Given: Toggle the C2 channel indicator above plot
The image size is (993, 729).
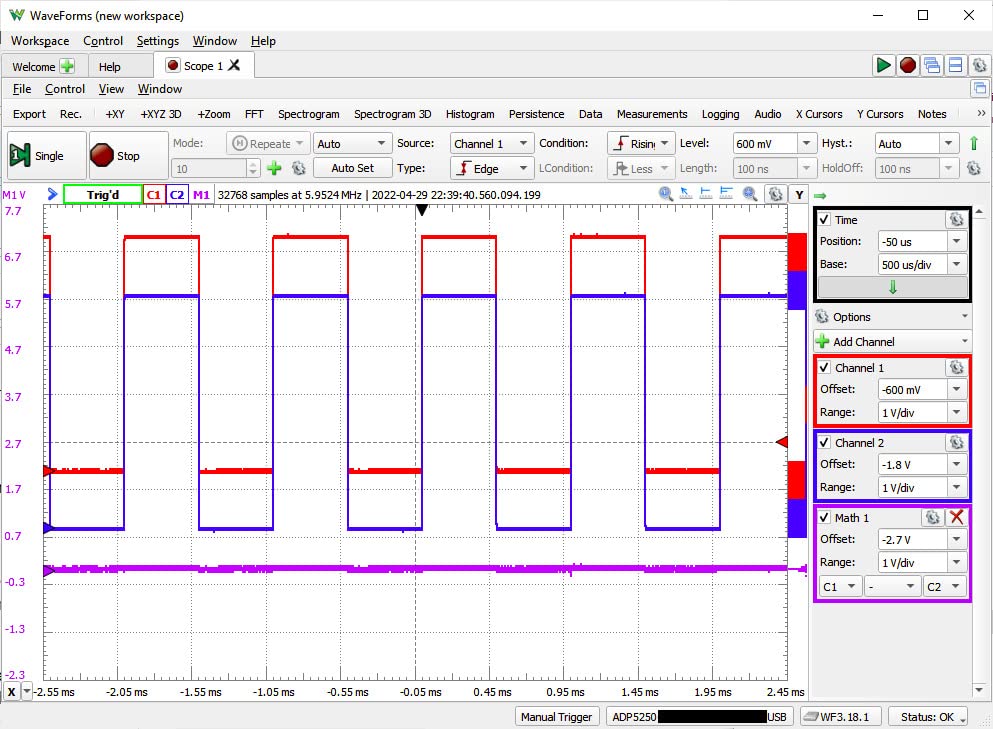Looking at the screenshot, I should click(x=177, y=194).
